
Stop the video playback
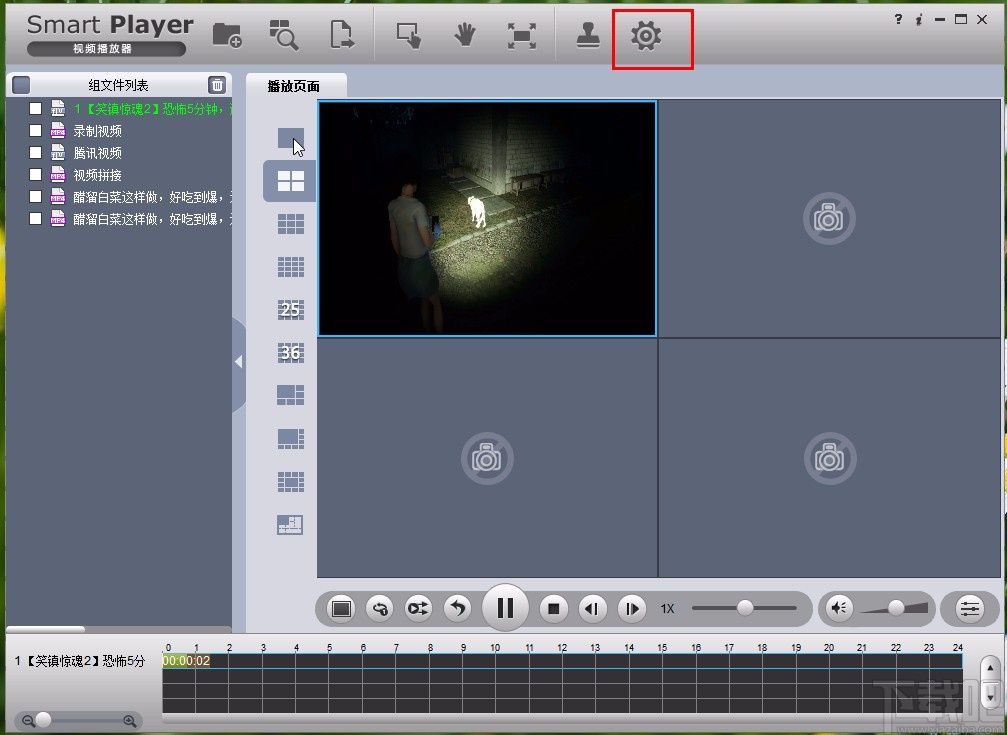[554, 608]
